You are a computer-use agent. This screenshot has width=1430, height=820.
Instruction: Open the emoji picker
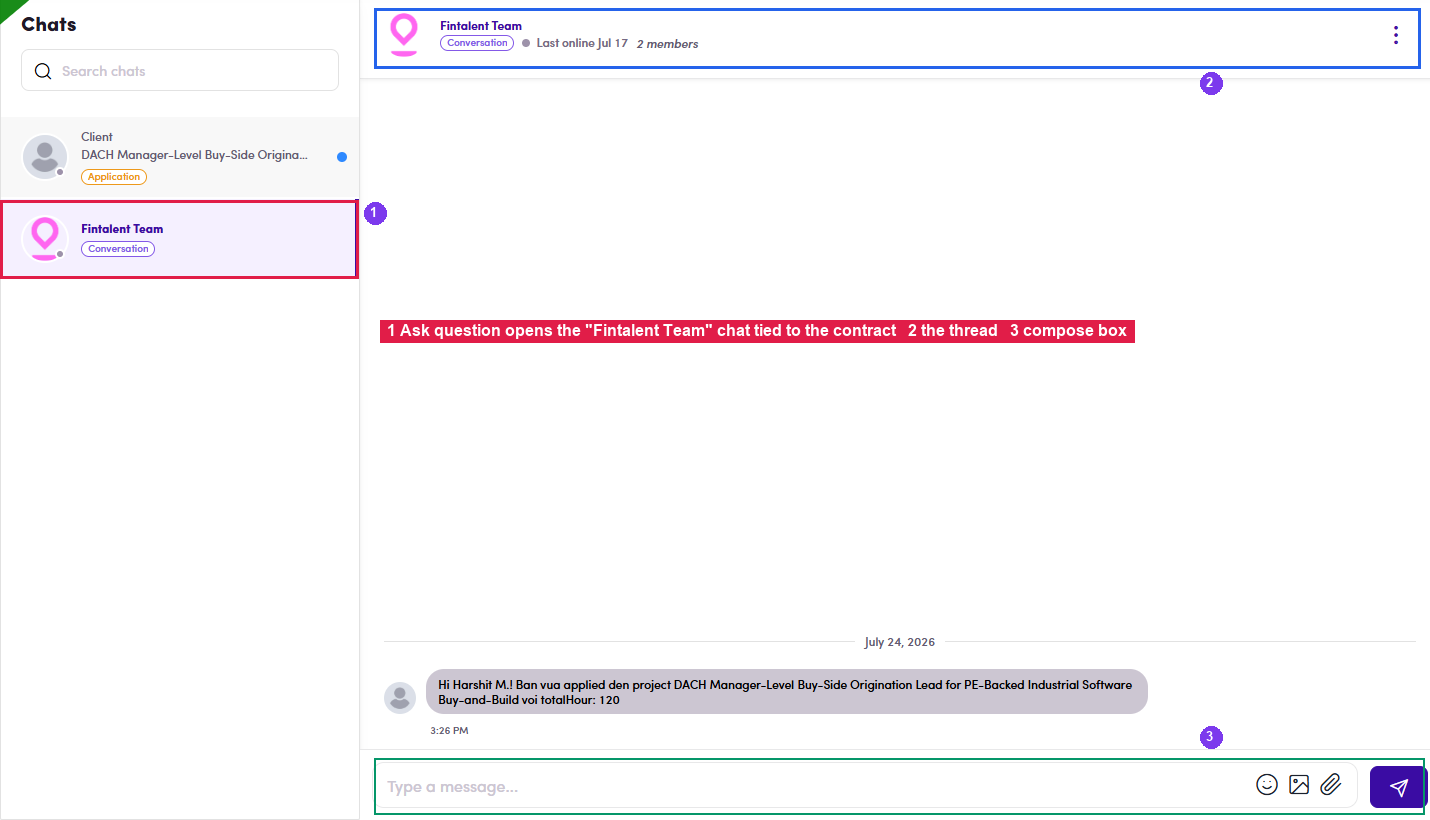[1267, 785]
